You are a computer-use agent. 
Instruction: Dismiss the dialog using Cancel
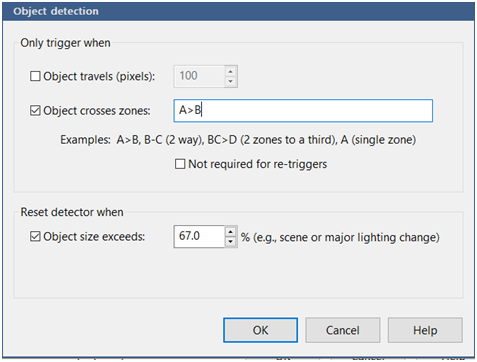click(x=343, y=330)
